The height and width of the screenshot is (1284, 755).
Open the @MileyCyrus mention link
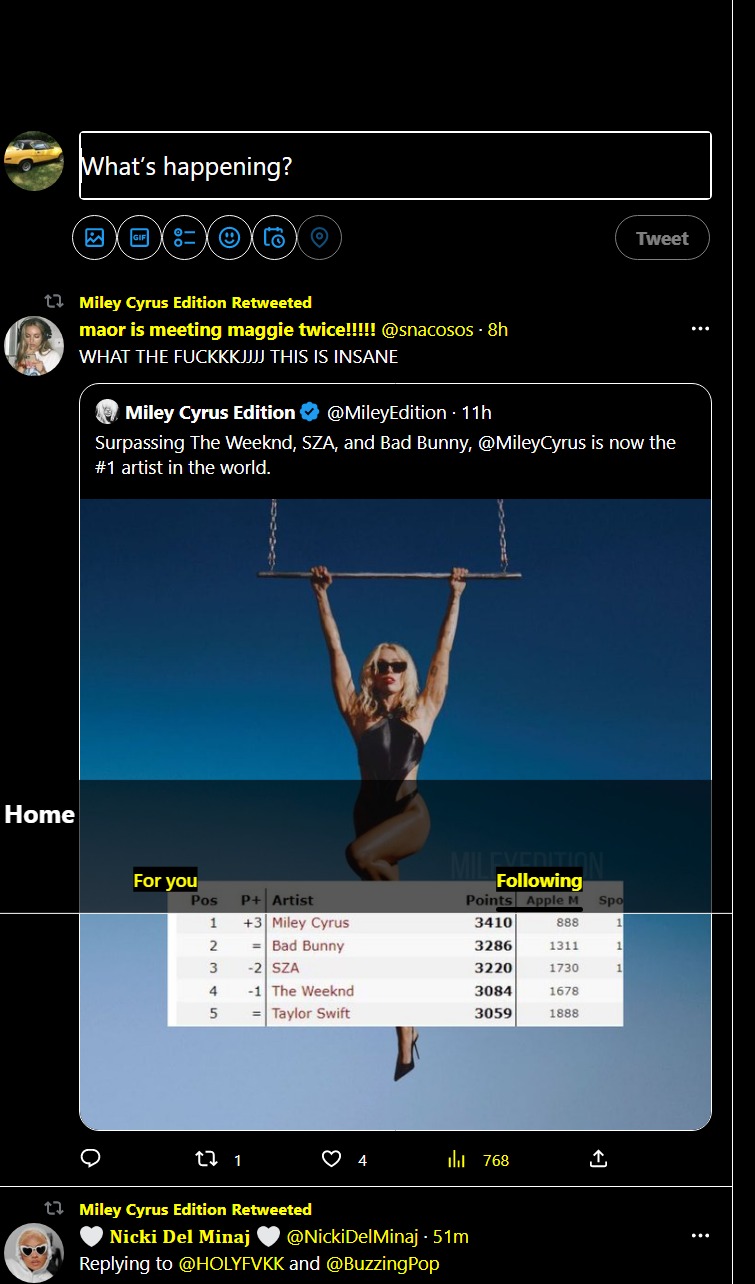pos(539,442)
